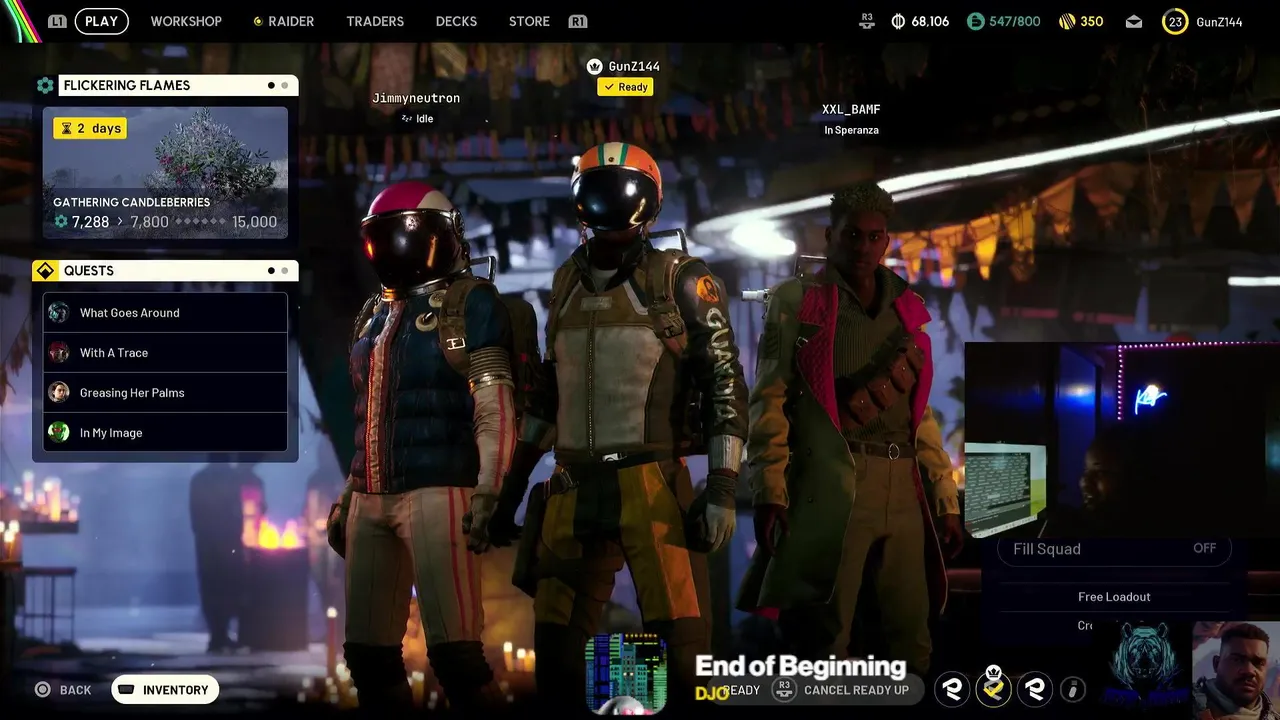
Task: Click the GunZ144 username in top bar
Action: (1219, 21)
